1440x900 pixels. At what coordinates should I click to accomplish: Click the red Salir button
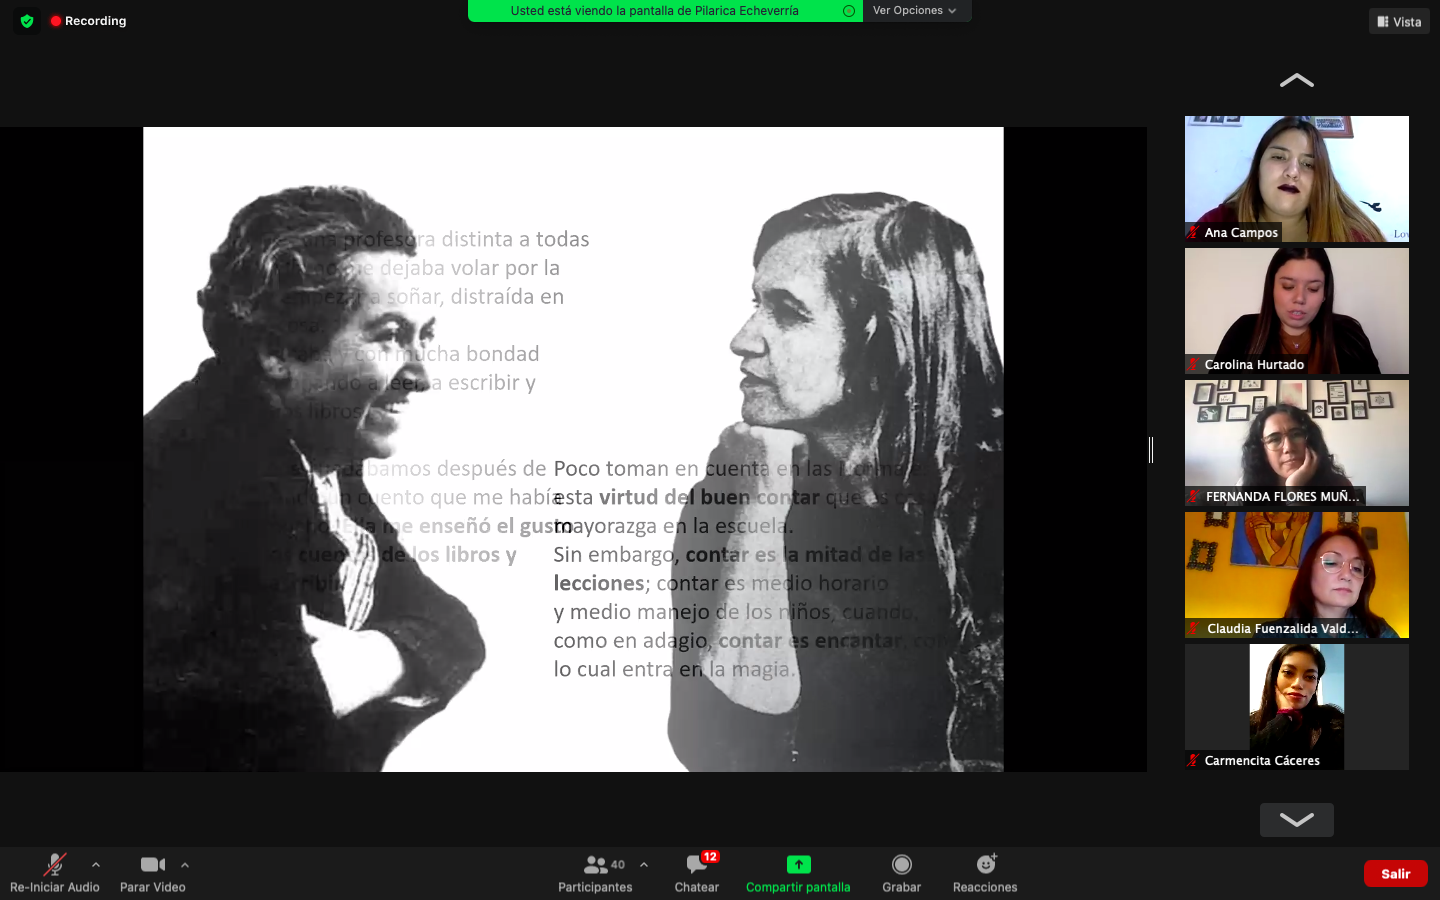coord(1395,873)
